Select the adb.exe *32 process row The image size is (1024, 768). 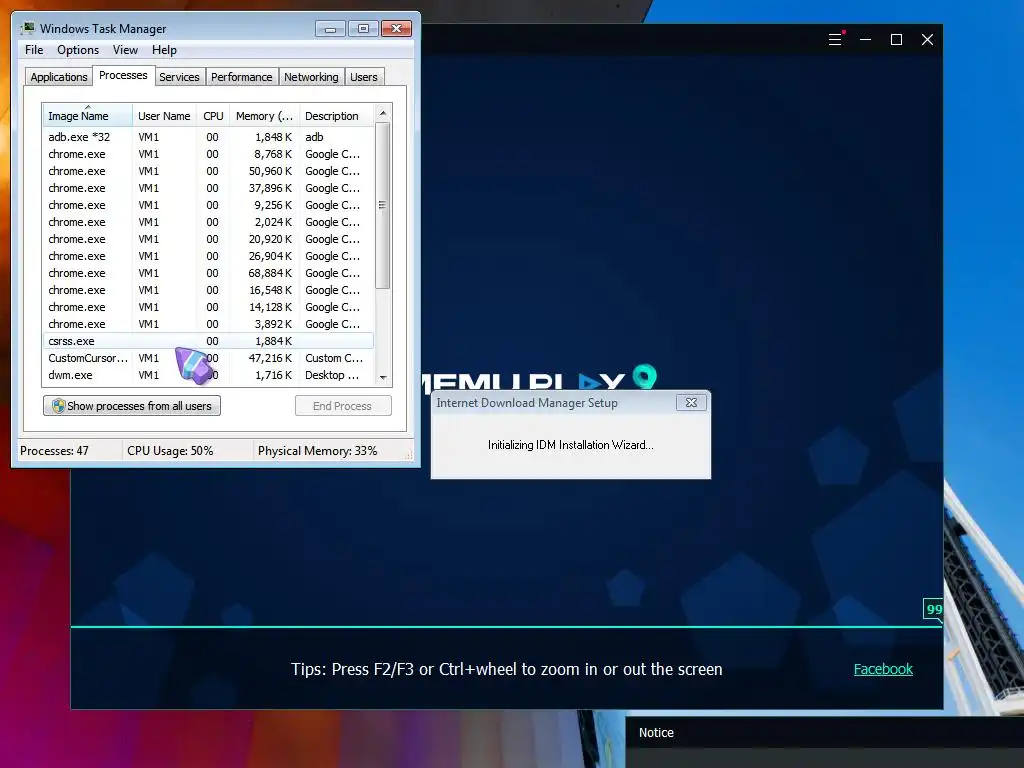(208, 137)
